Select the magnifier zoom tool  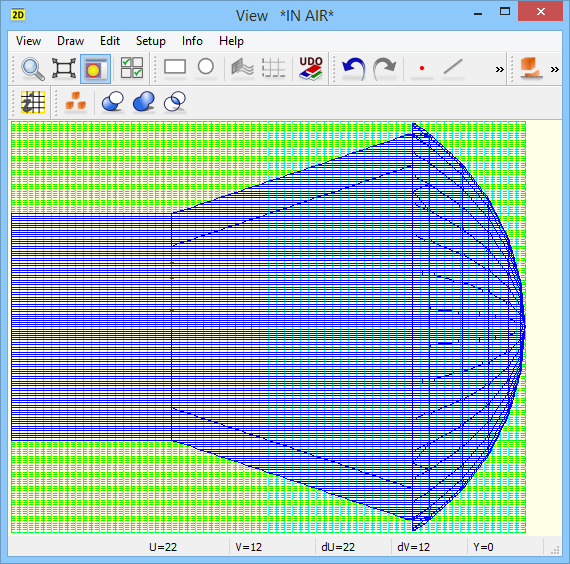tap(33, 69)
